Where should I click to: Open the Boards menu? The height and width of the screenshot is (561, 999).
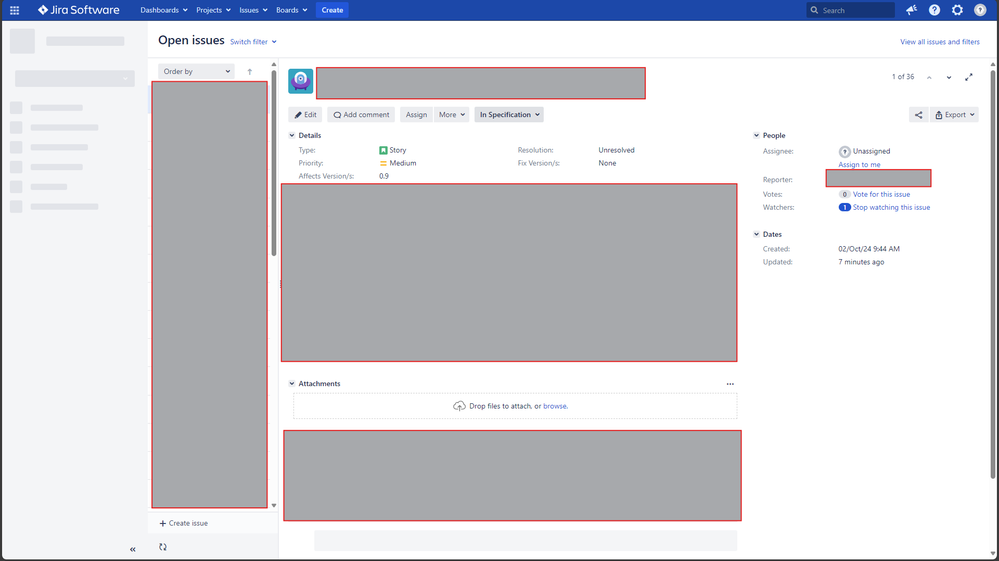click(x=291, y=10)
